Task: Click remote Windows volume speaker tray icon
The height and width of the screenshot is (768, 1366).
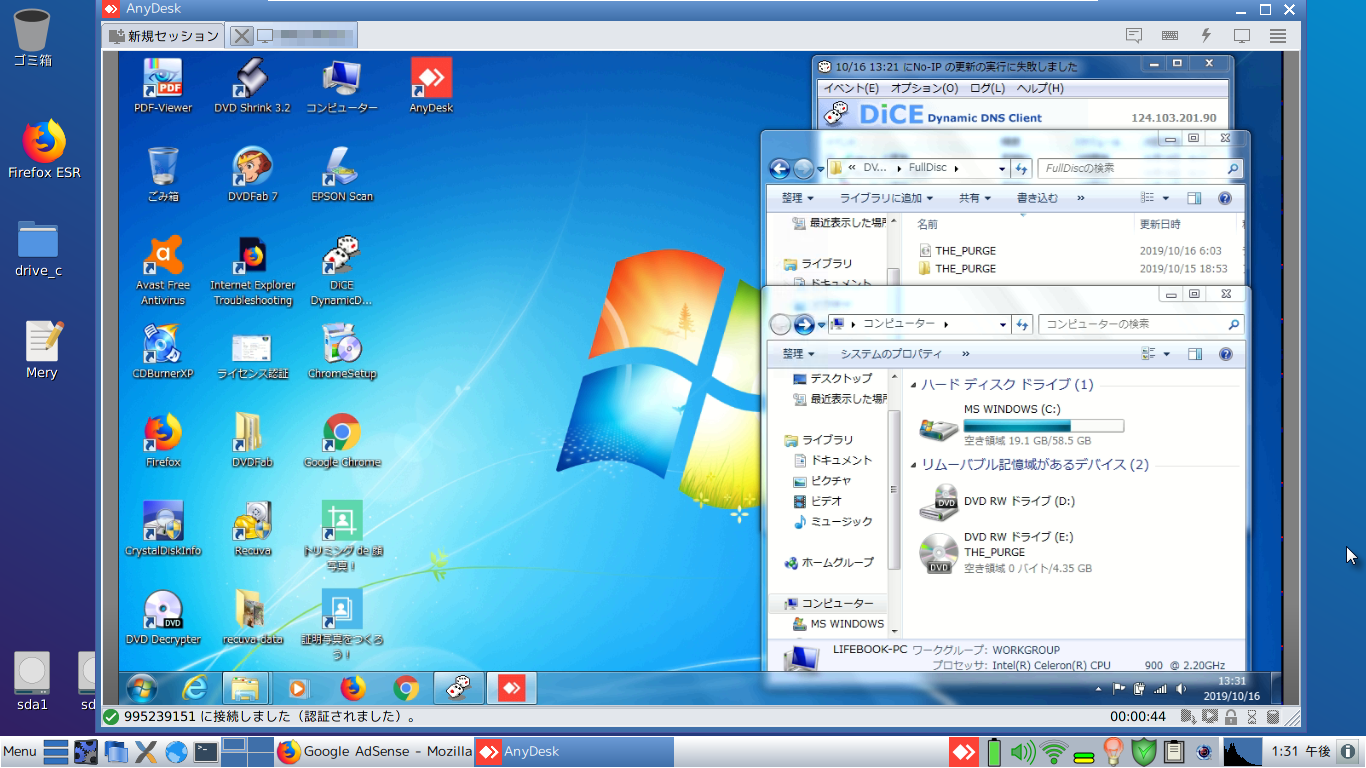Action: click(x=1180, y=689)
